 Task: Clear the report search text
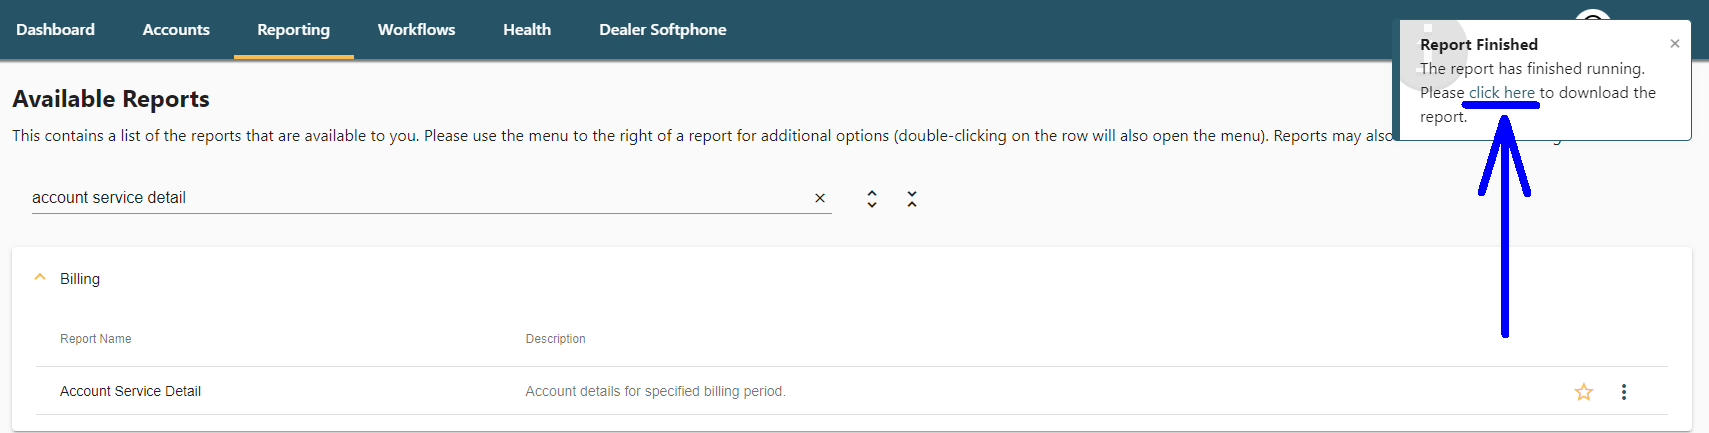click(820, 198)
